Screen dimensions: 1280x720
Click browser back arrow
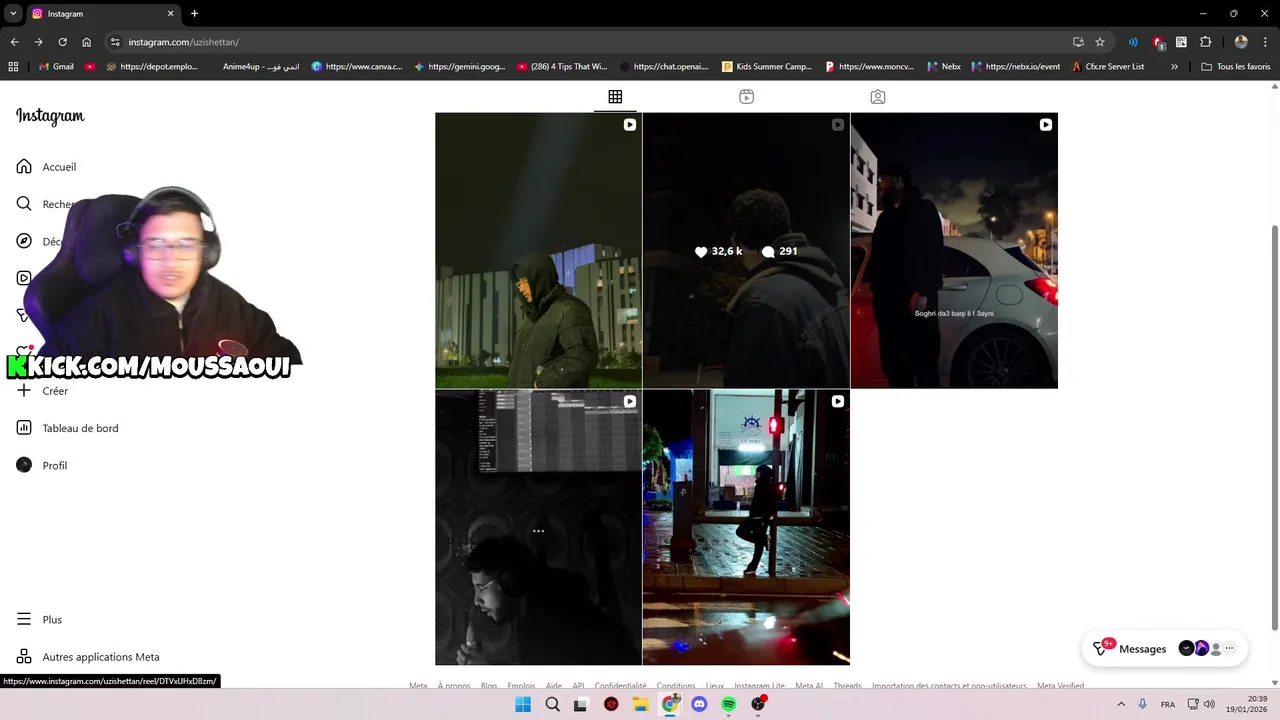[14, 42]
